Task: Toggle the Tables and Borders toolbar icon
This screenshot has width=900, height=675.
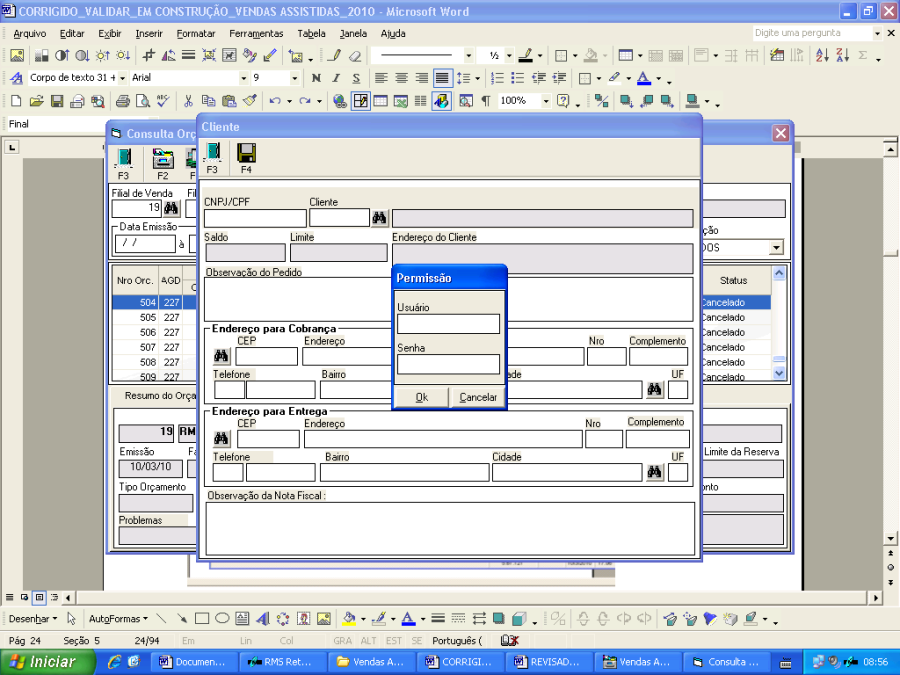Action: pos(360,102)
